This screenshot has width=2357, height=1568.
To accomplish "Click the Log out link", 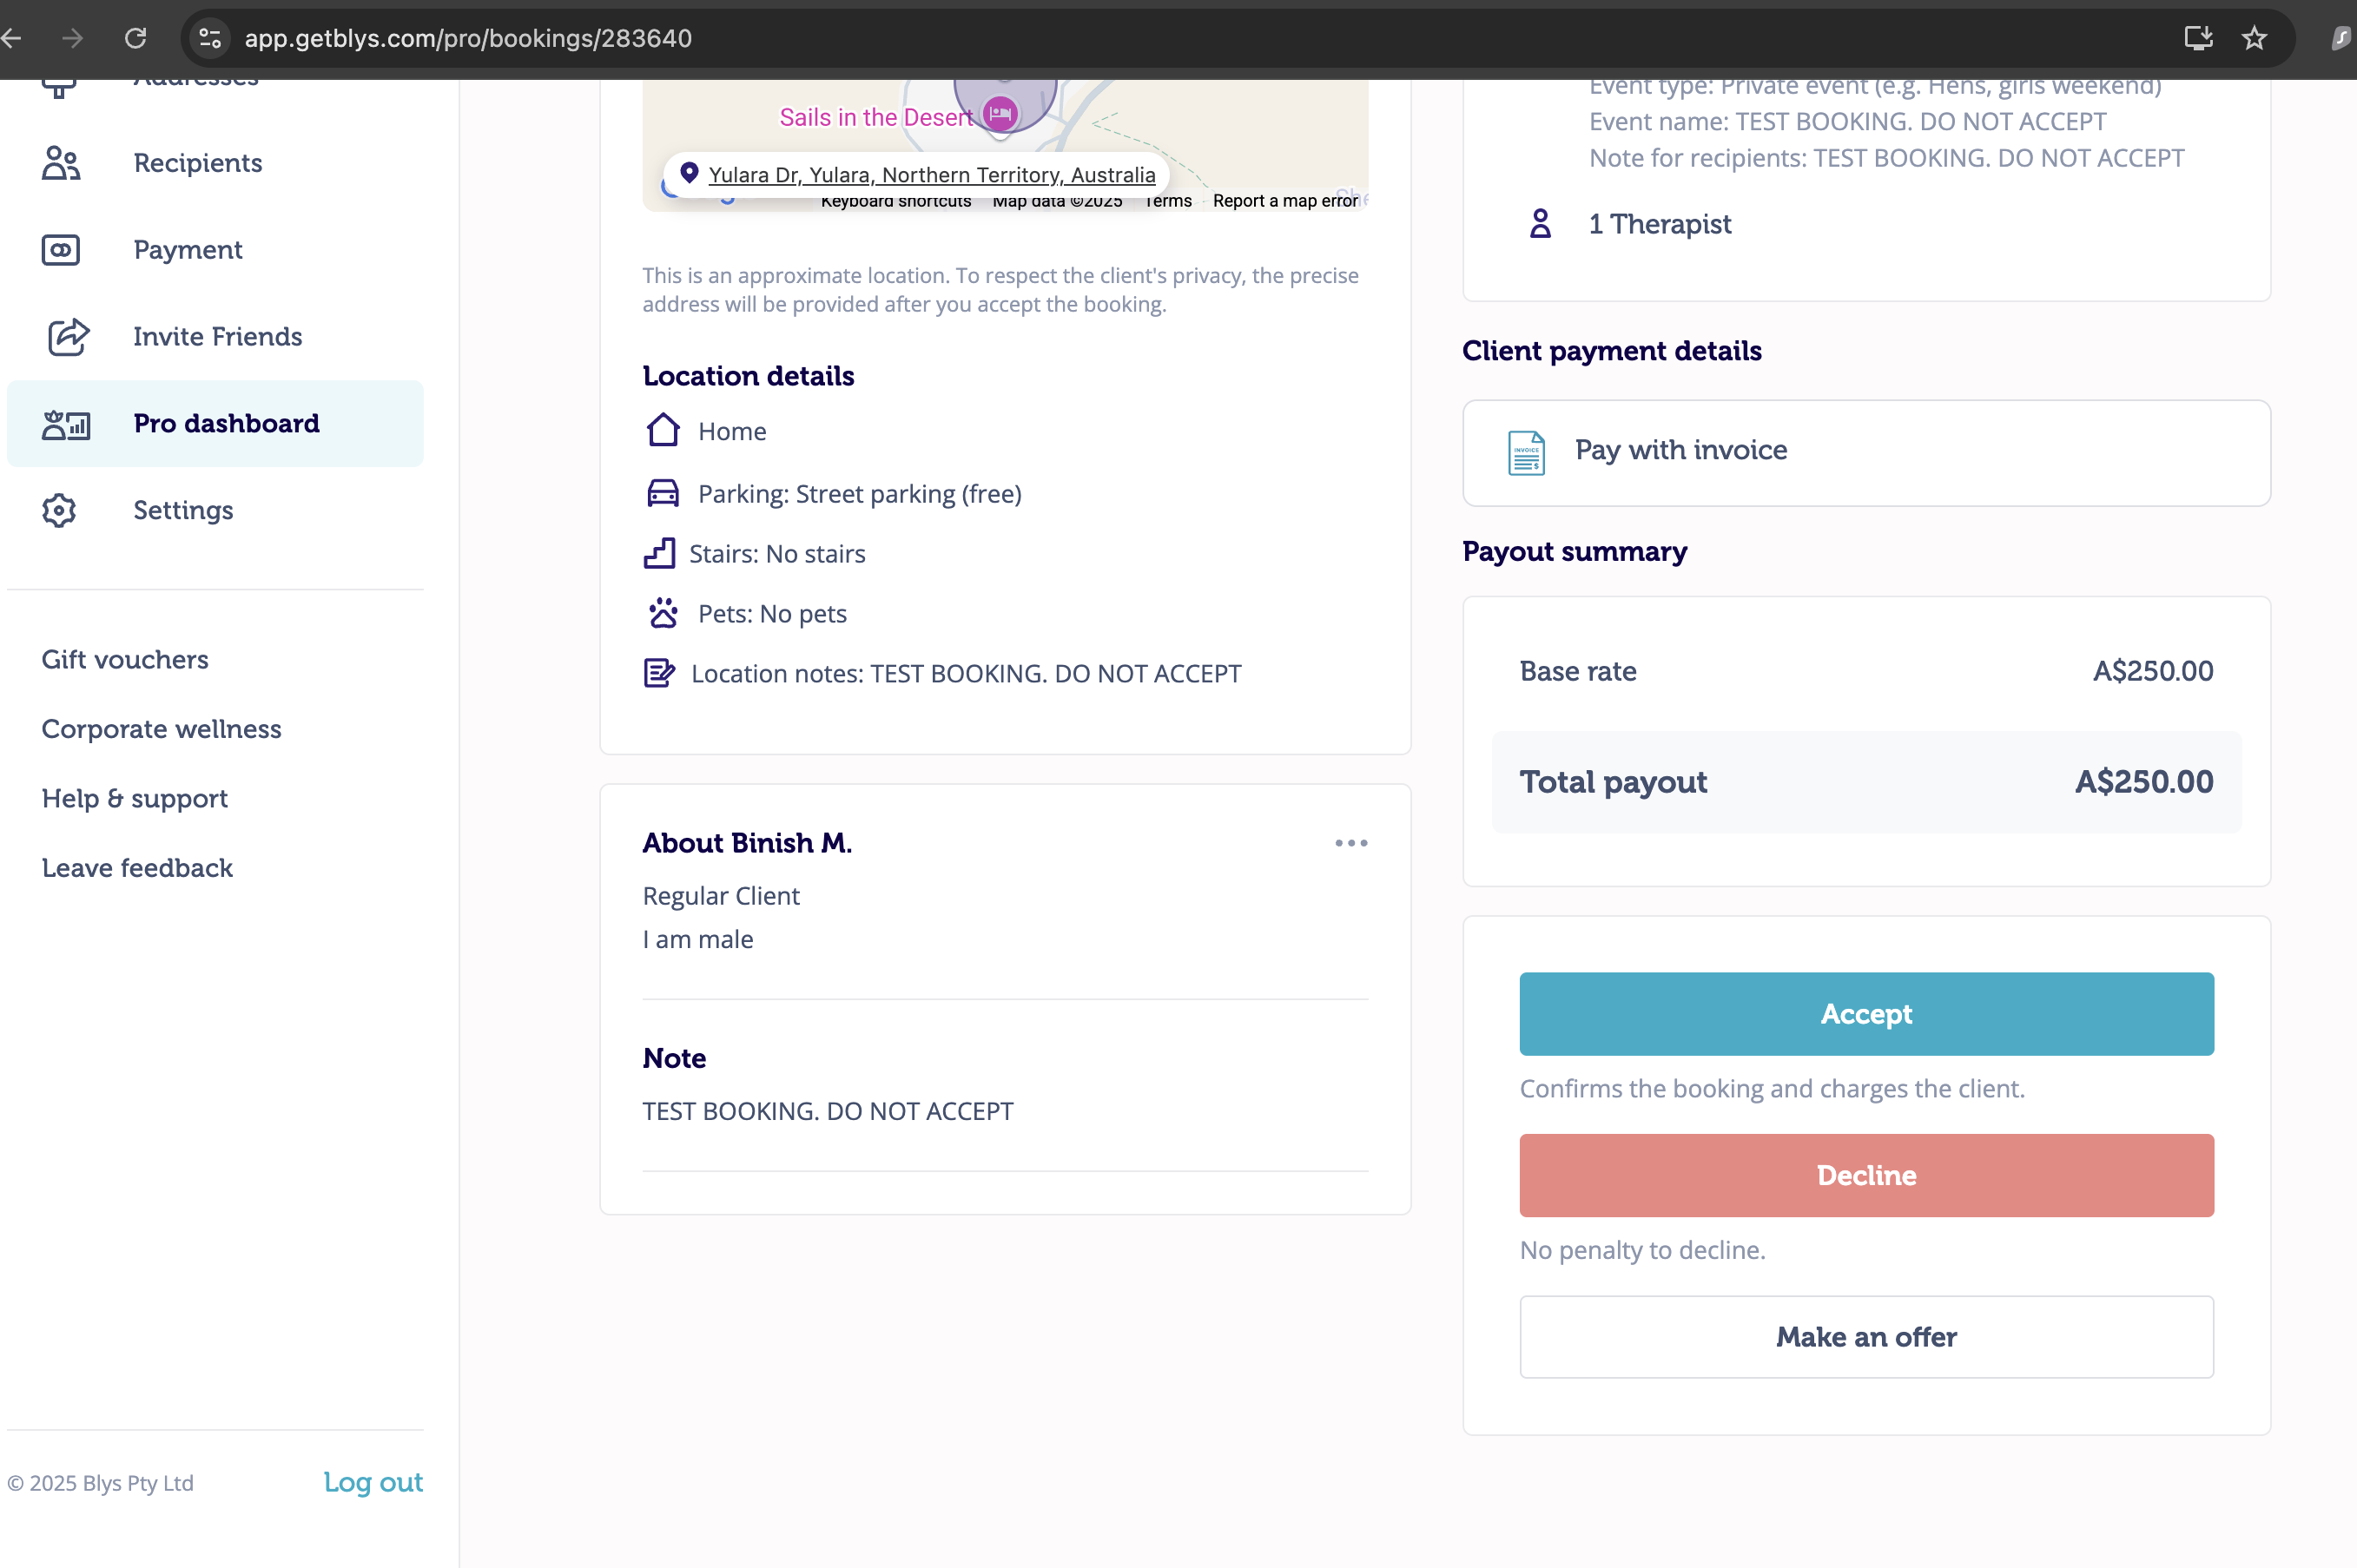I will tap(373, 1482).
